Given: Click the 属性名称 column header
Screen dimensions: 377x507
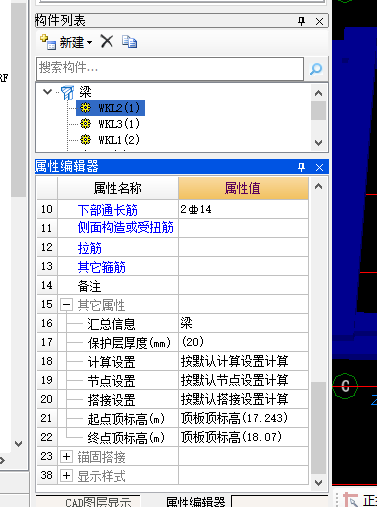Looking at the screenshot, I should tap(118, 188).
